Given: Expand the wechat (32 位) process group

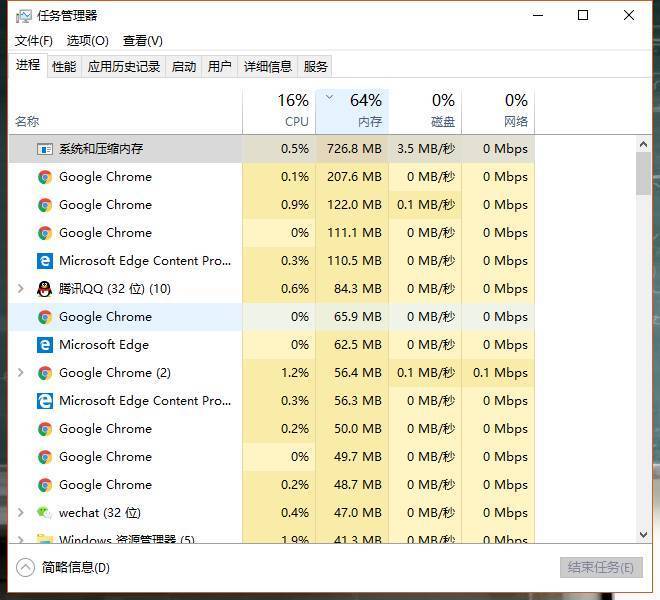Looking at the screenshot, I should (x=21, y=513).
